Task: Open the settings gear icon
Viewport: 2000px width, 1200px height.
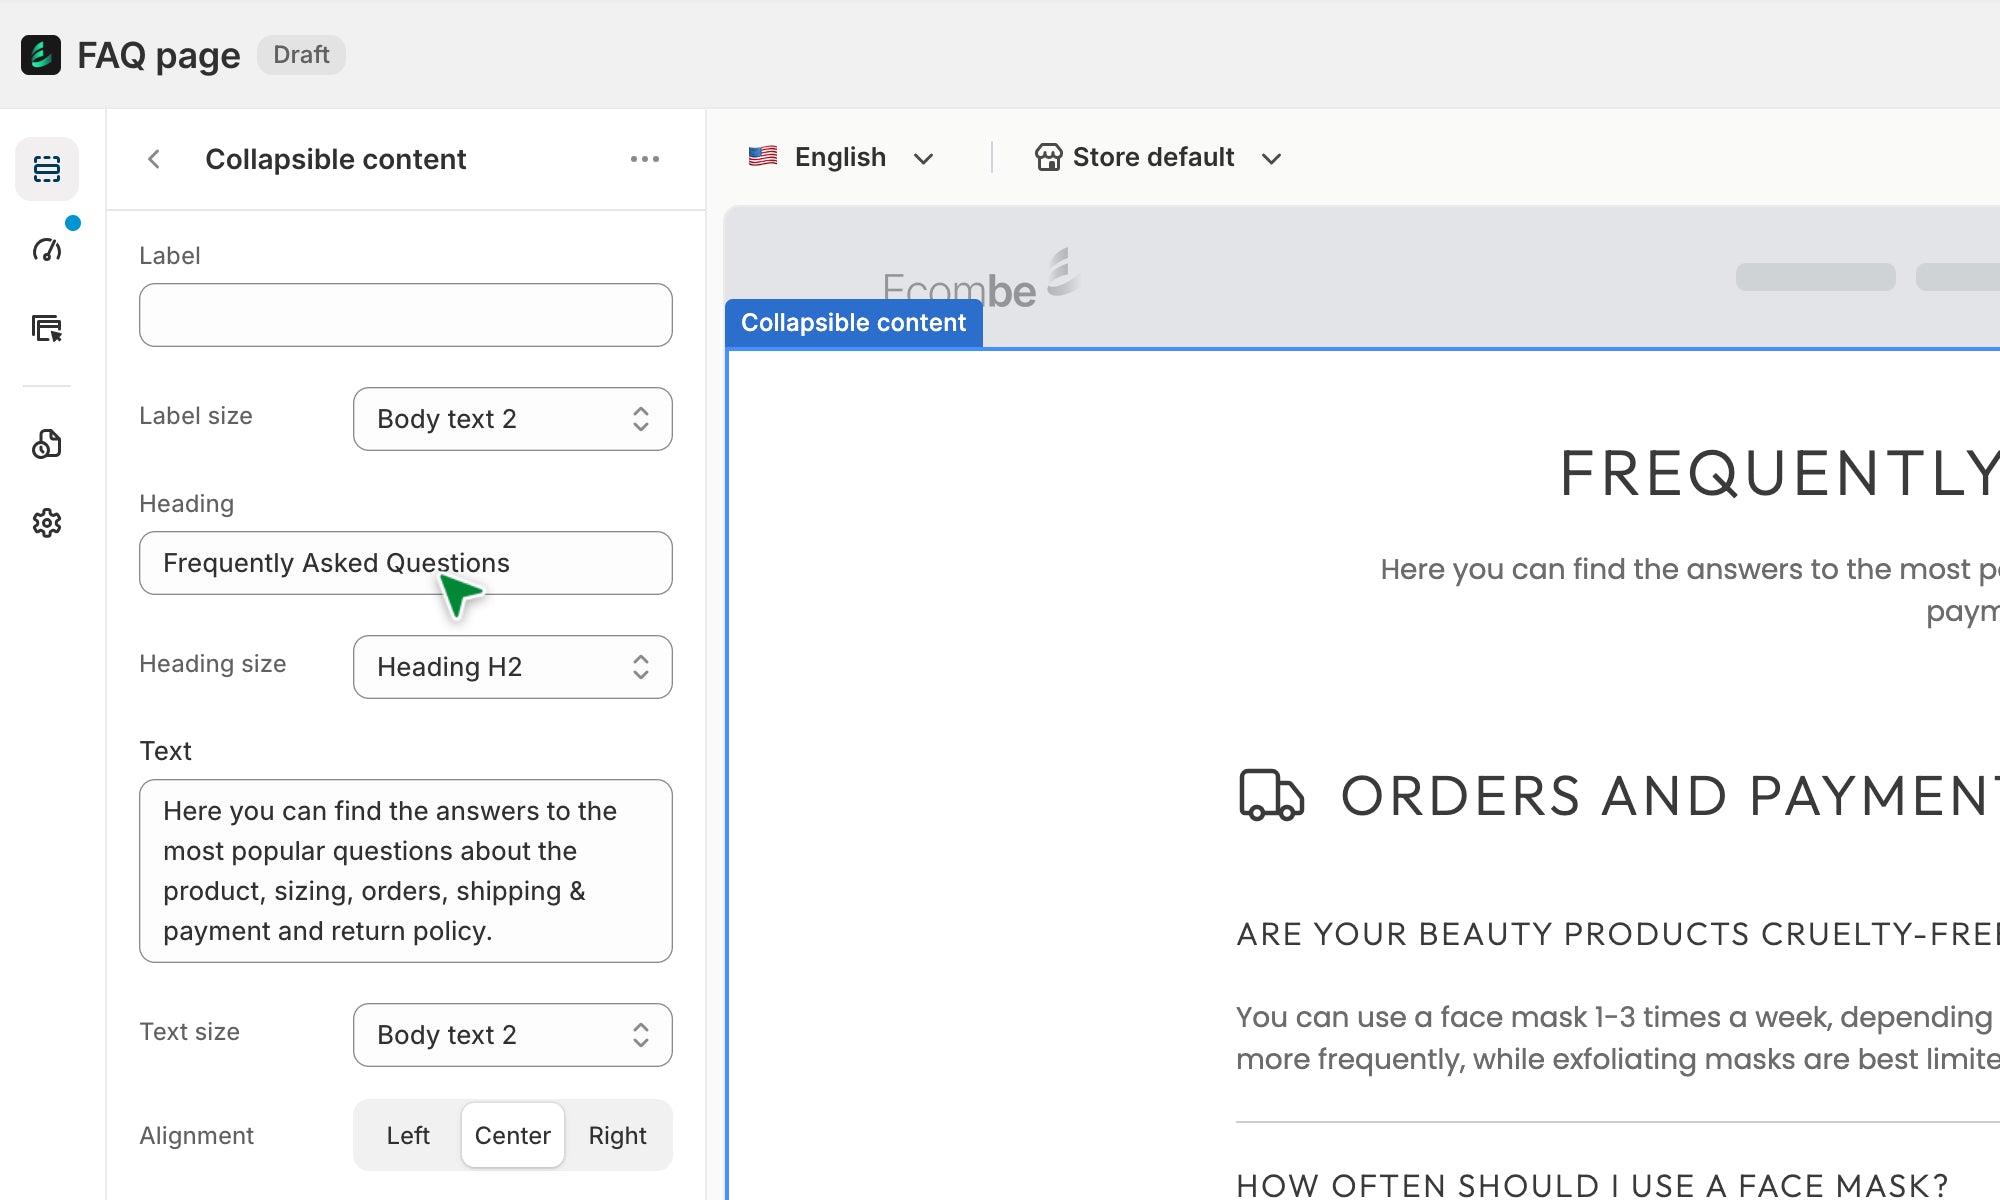Action: click(47, 523)
